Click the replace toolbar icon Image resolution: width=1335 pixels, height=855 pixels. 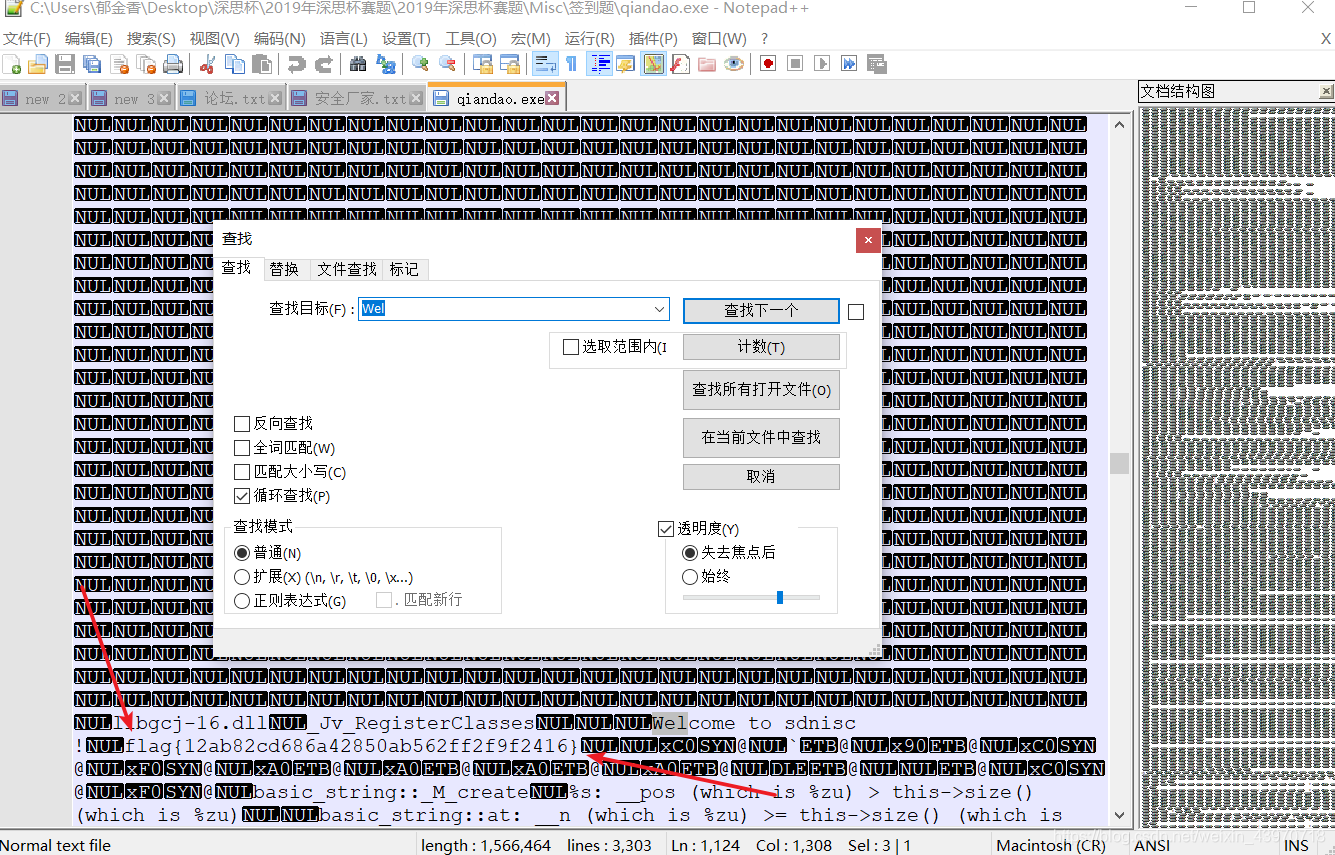386,64
